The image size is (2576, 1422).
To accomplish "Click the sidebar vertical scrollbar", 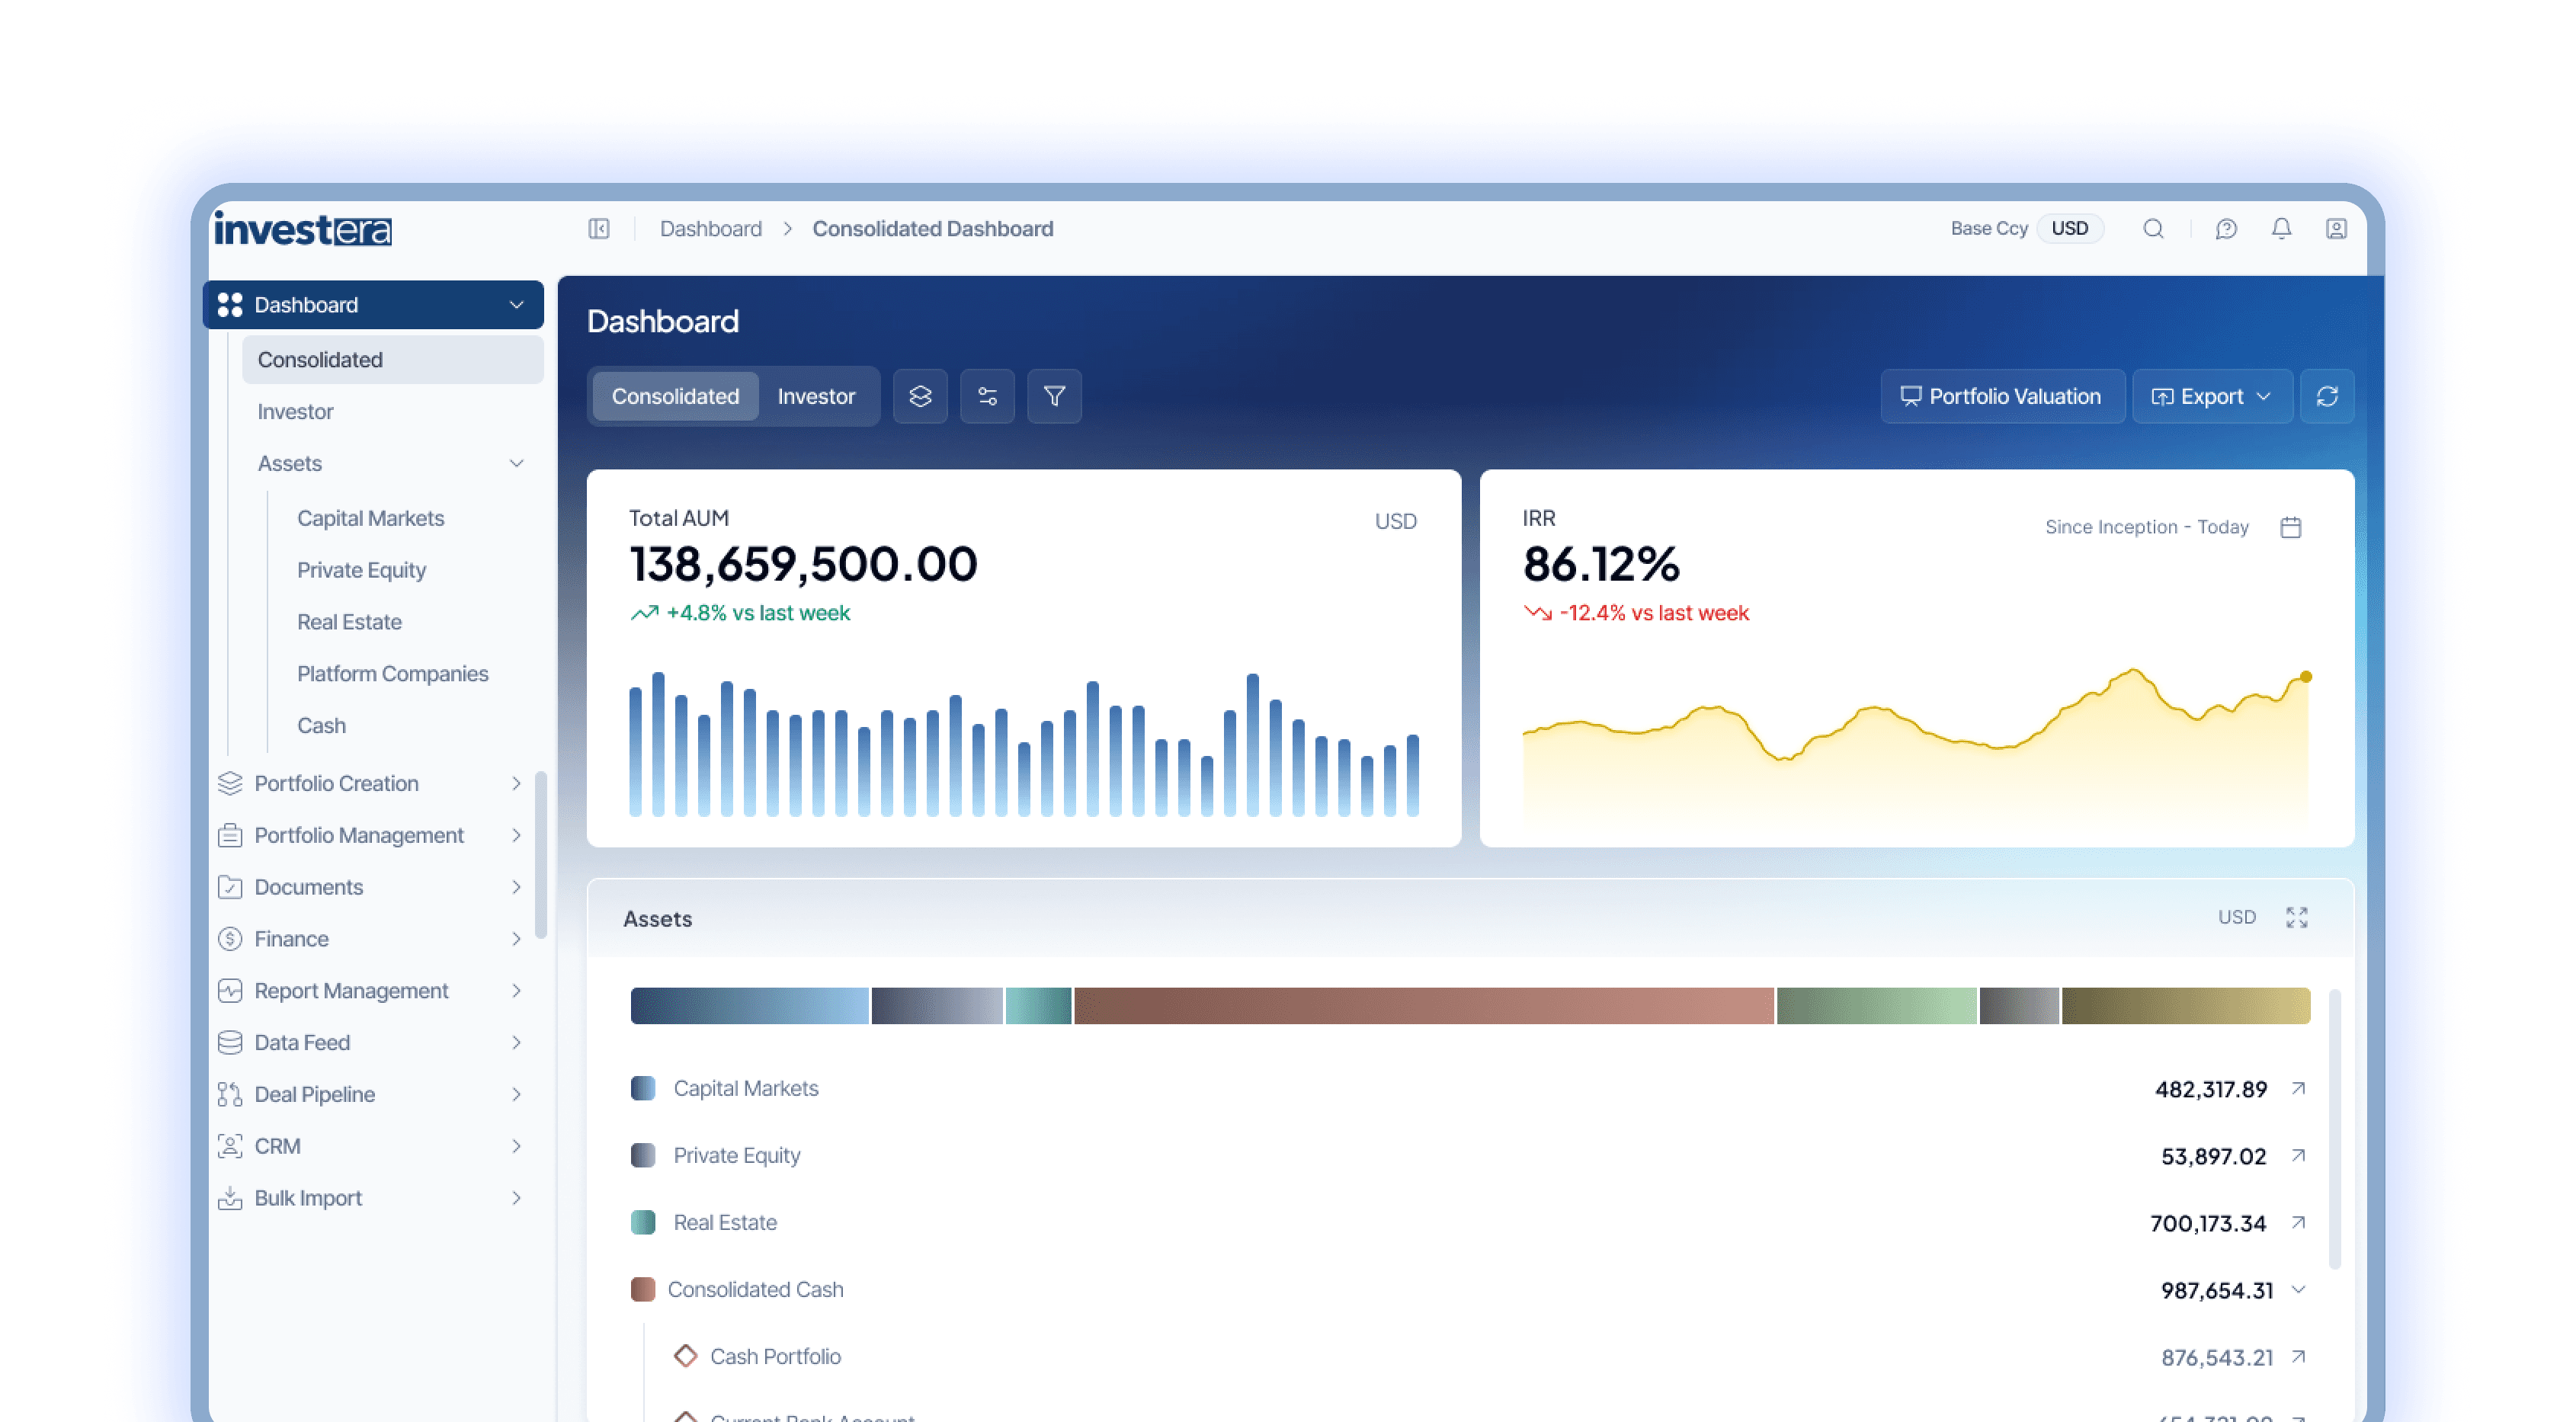I will pos(541,855).
